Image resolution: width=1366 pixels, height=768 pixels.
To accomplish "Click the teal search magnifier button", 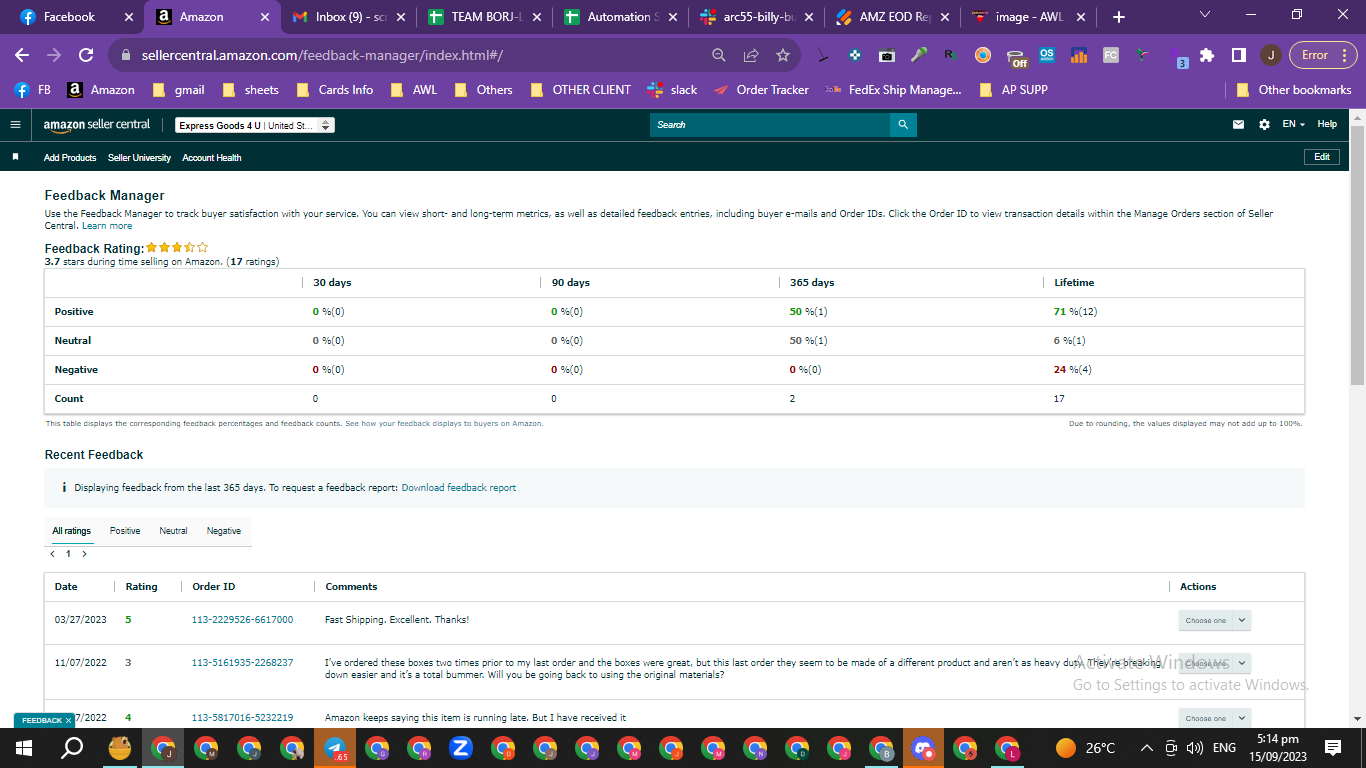I will pyautogui.click(x=903, y=125).
